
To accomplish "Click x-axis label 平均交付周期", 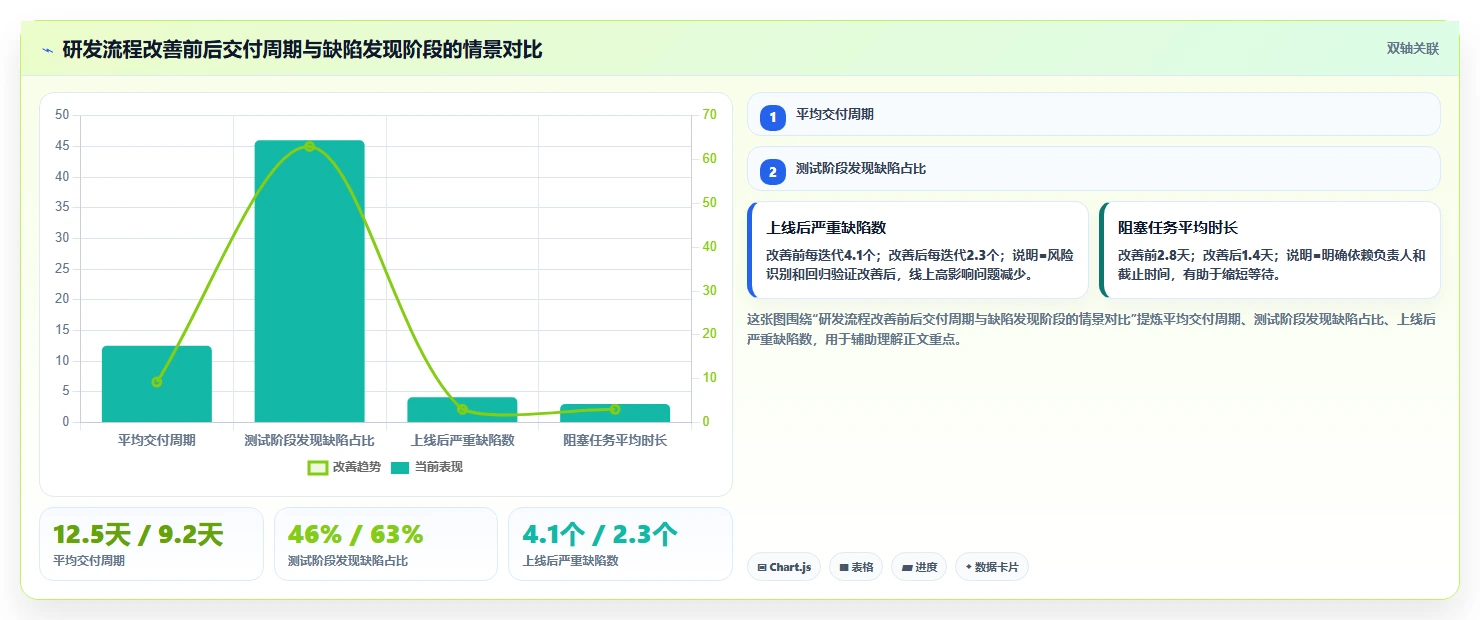I will 157,440.
